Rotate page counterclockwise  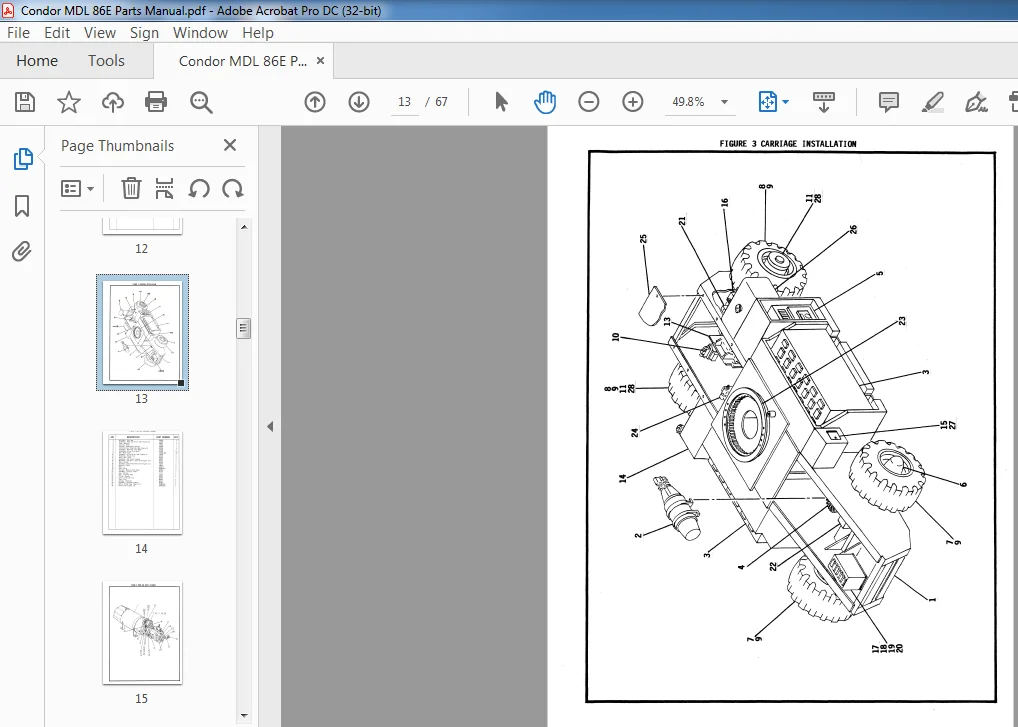coord(199,189)
